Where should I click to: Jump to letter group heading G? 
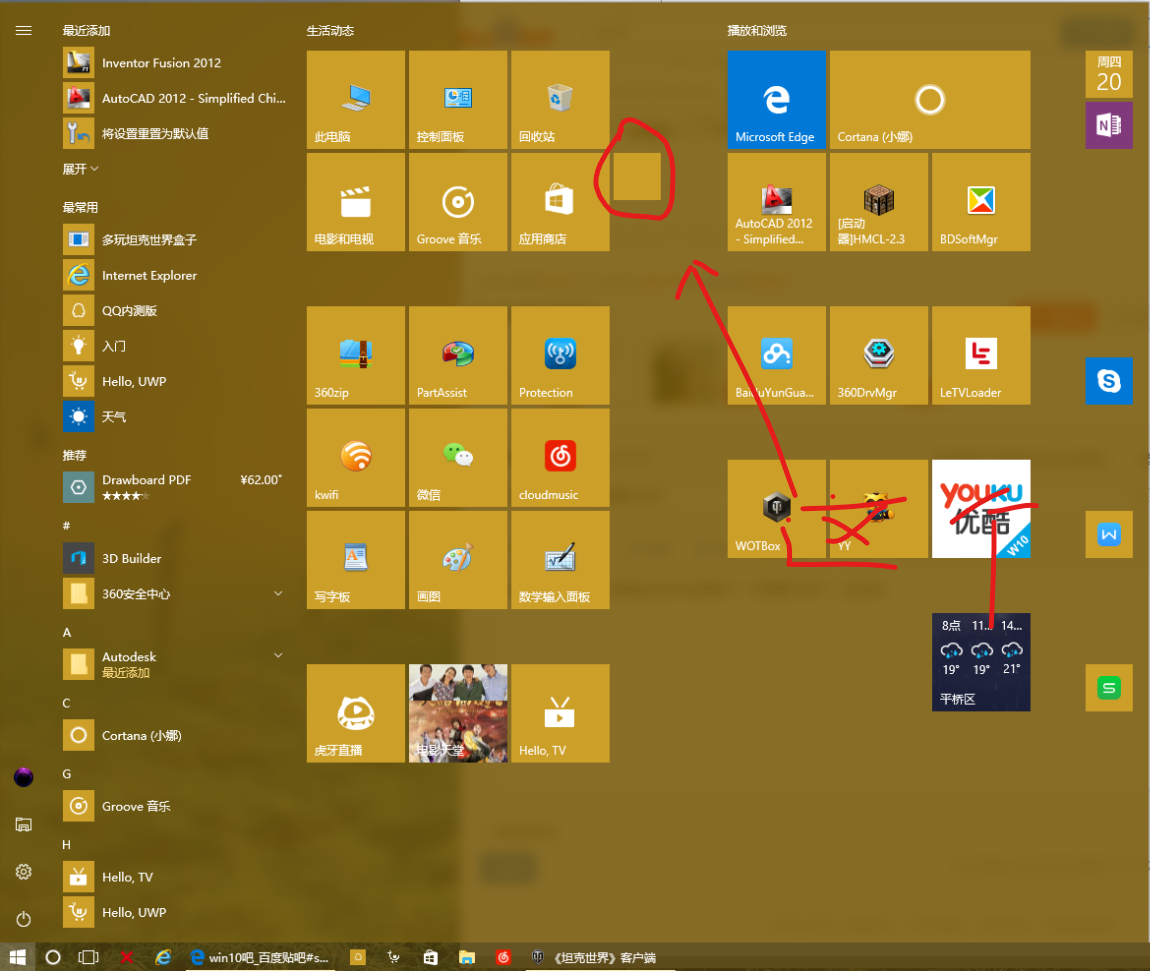67,774
